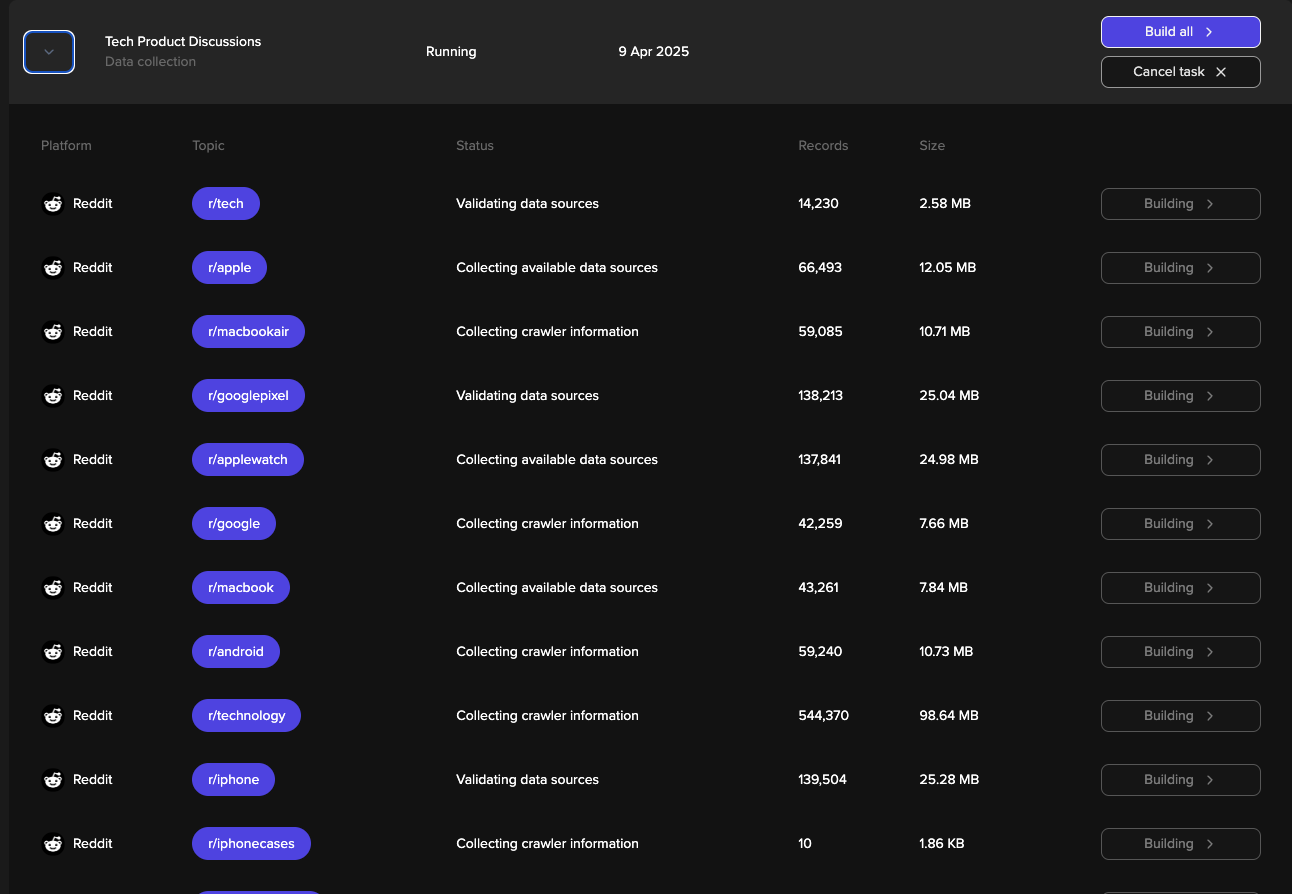Click the Reddit icon in r/iphonecases row
This screenshot has width=1292, height=894.
click(53, 844)
